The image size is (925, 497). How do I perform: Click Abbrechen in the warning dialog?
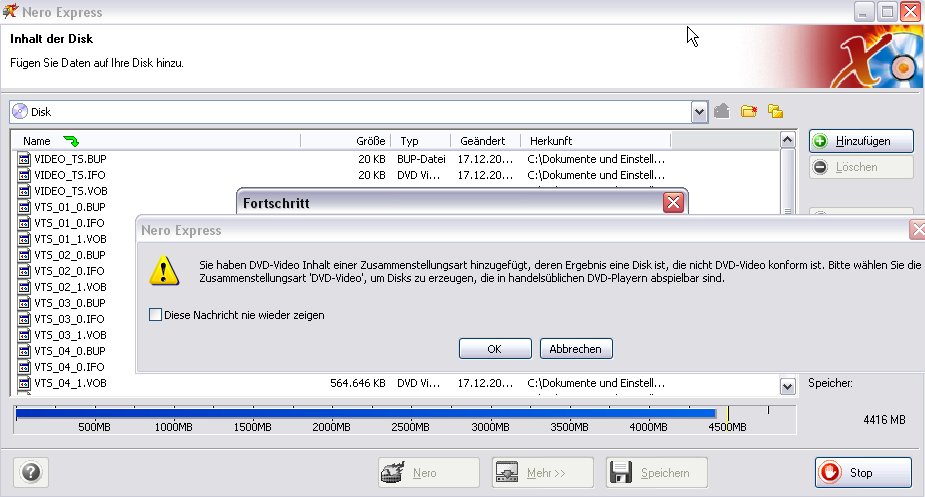[576, 349]
